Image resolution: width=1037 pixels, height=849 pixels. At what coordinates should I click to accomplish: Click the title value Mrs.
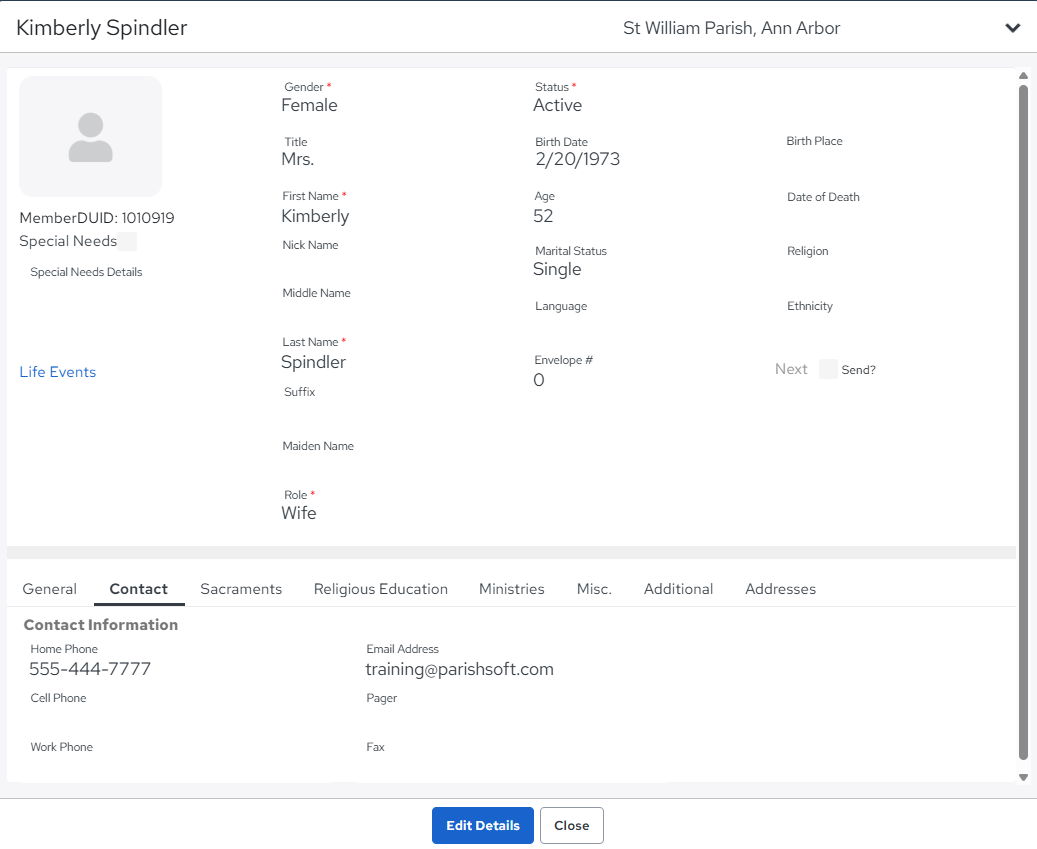click(x=298, y=159)
